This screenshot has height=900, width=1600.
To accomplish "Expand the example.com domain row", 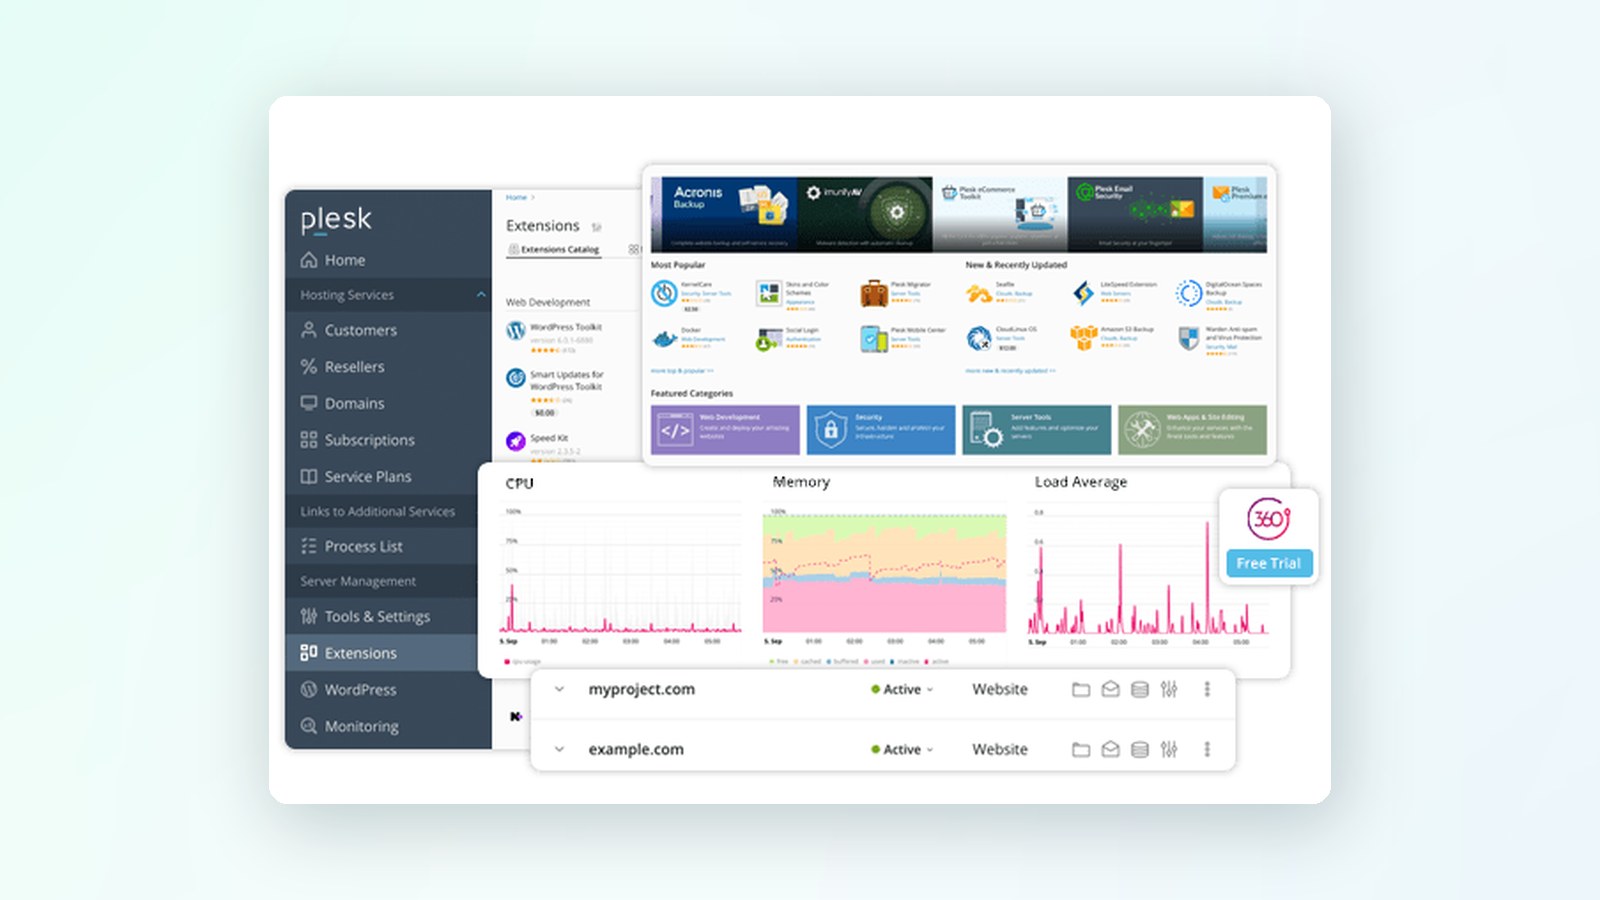I will 559,749.
